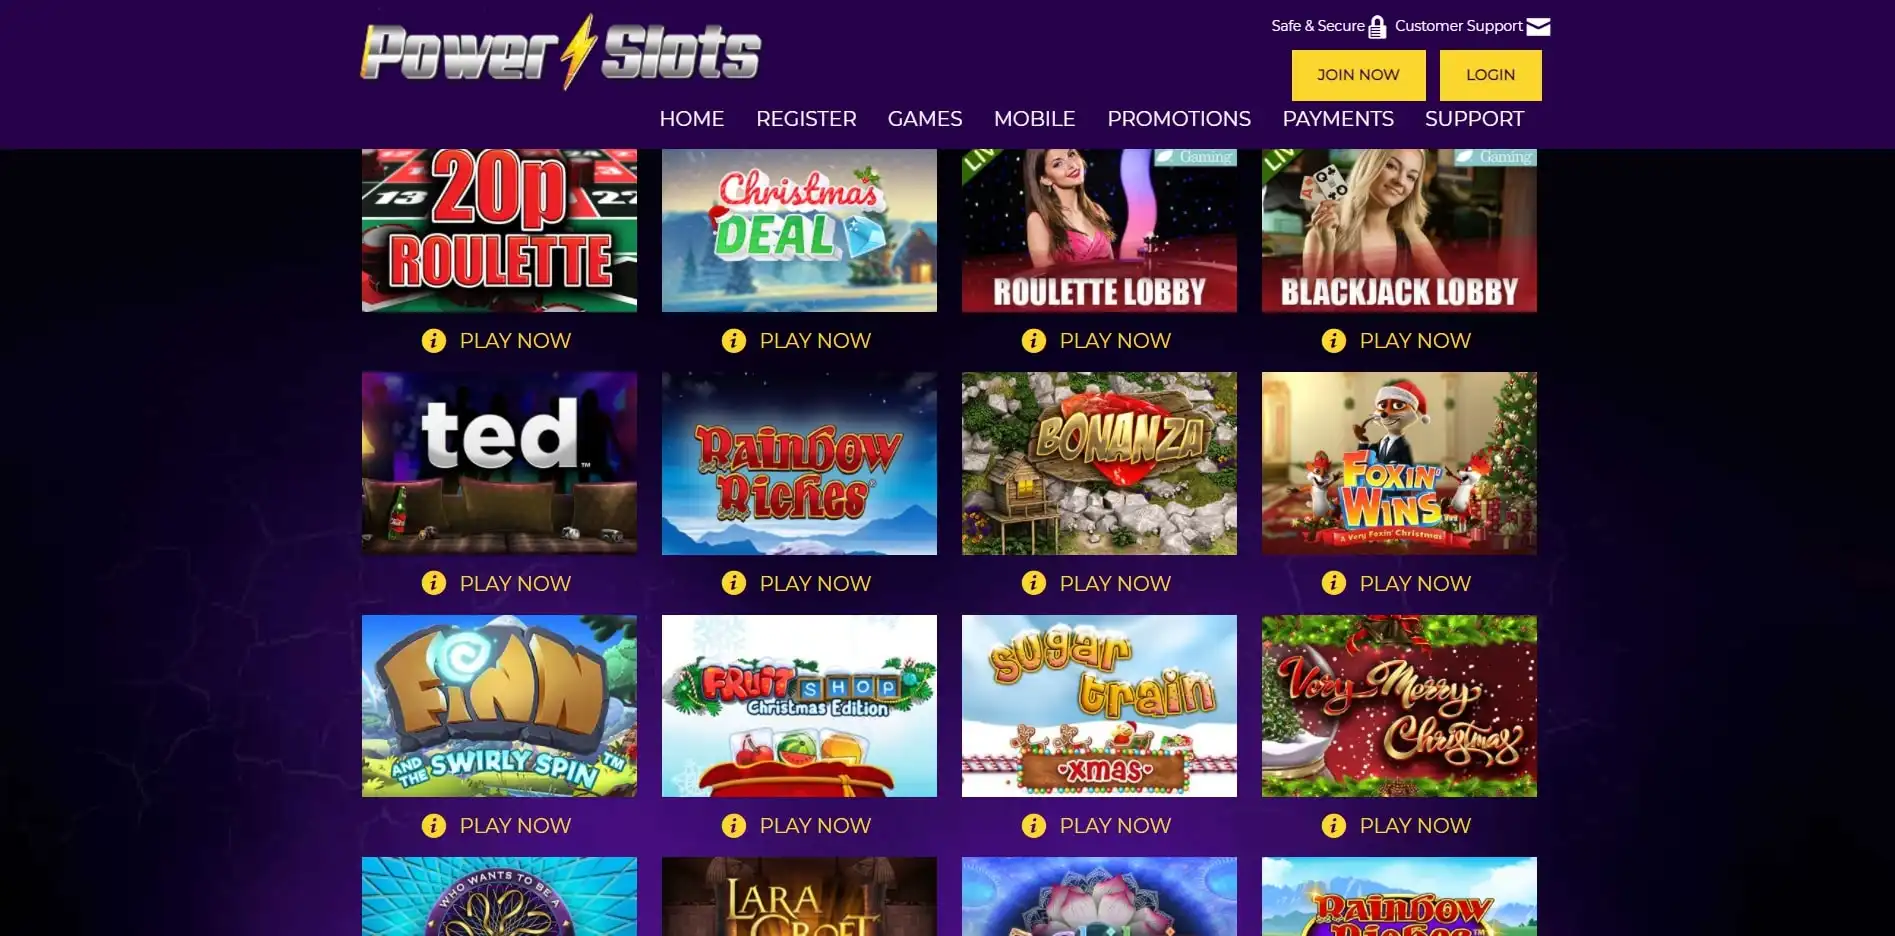The width and height of the screenshot is (1895, 936).
Task: Go to the PROMOTIONS page
Action: tap(1179, 119)
